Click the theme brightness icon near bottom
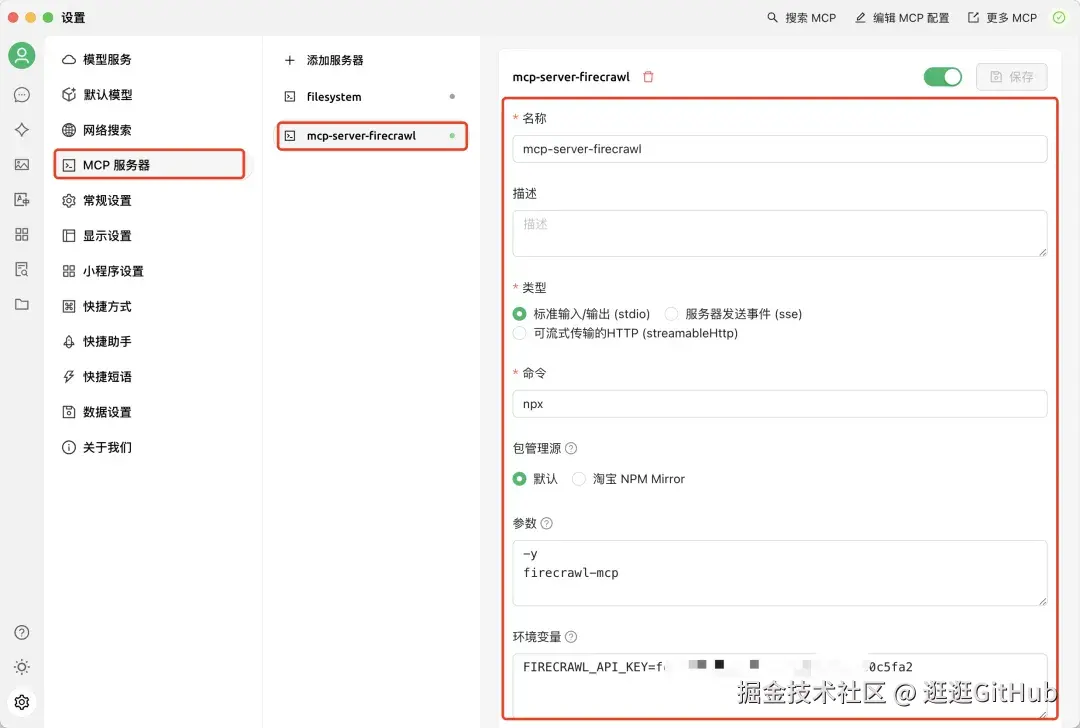Viewport: 1080px width, 728px height. pyautogui.click(x=22, y=667)
